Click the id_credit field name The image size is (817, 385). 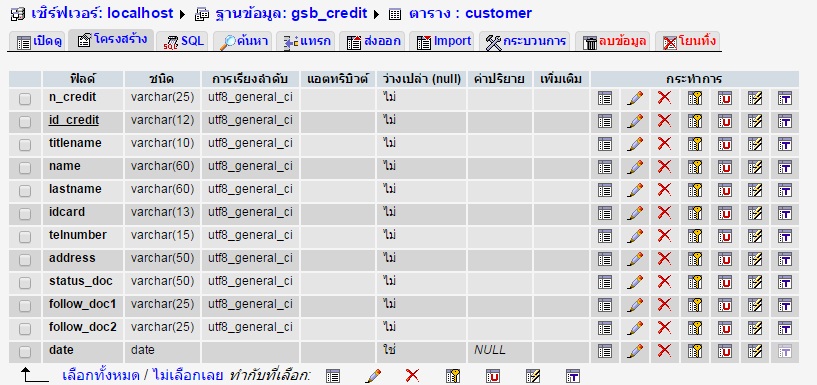73,120
